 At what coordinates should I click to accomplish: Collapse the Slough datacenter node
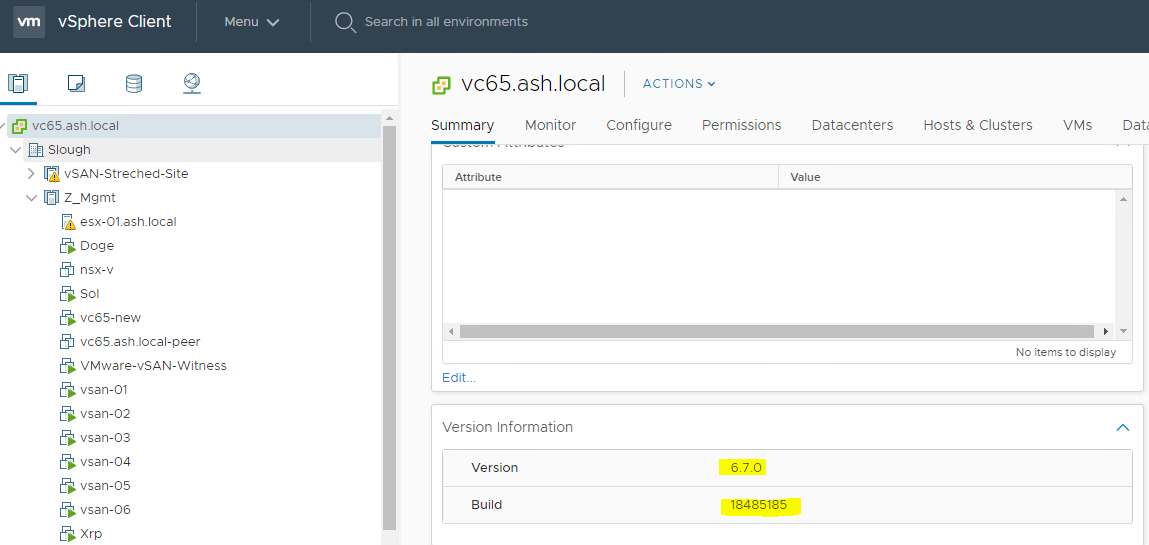click(15, 150)
